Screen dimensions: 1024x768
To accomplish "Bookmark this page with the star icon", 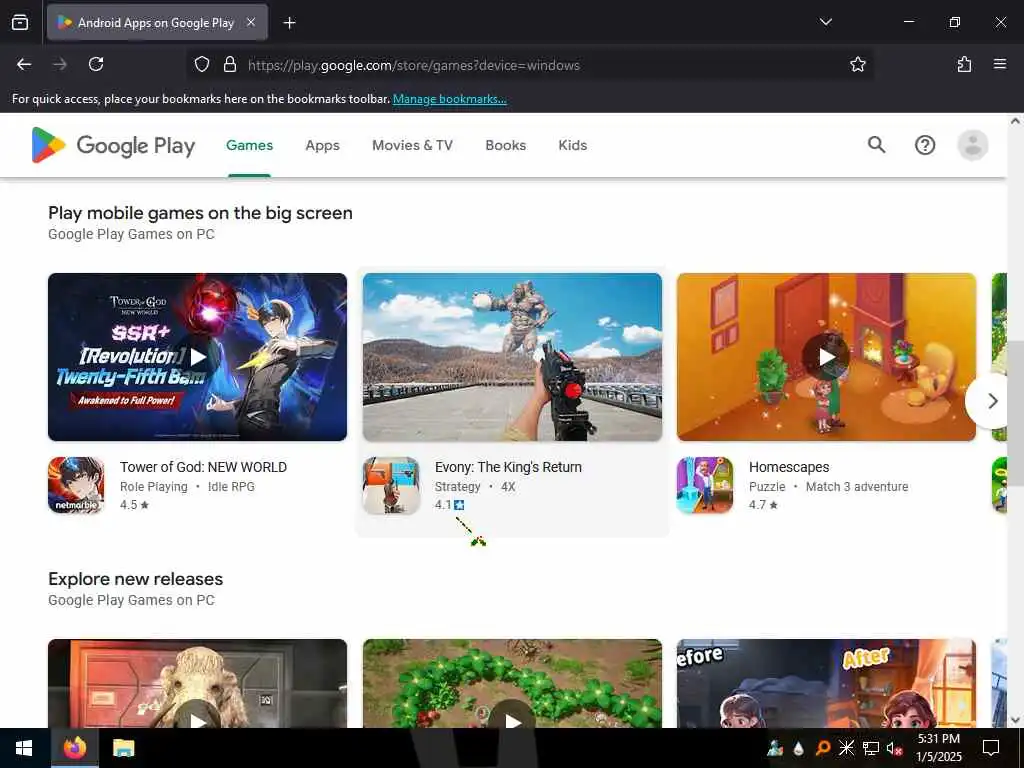I will 857,64.
